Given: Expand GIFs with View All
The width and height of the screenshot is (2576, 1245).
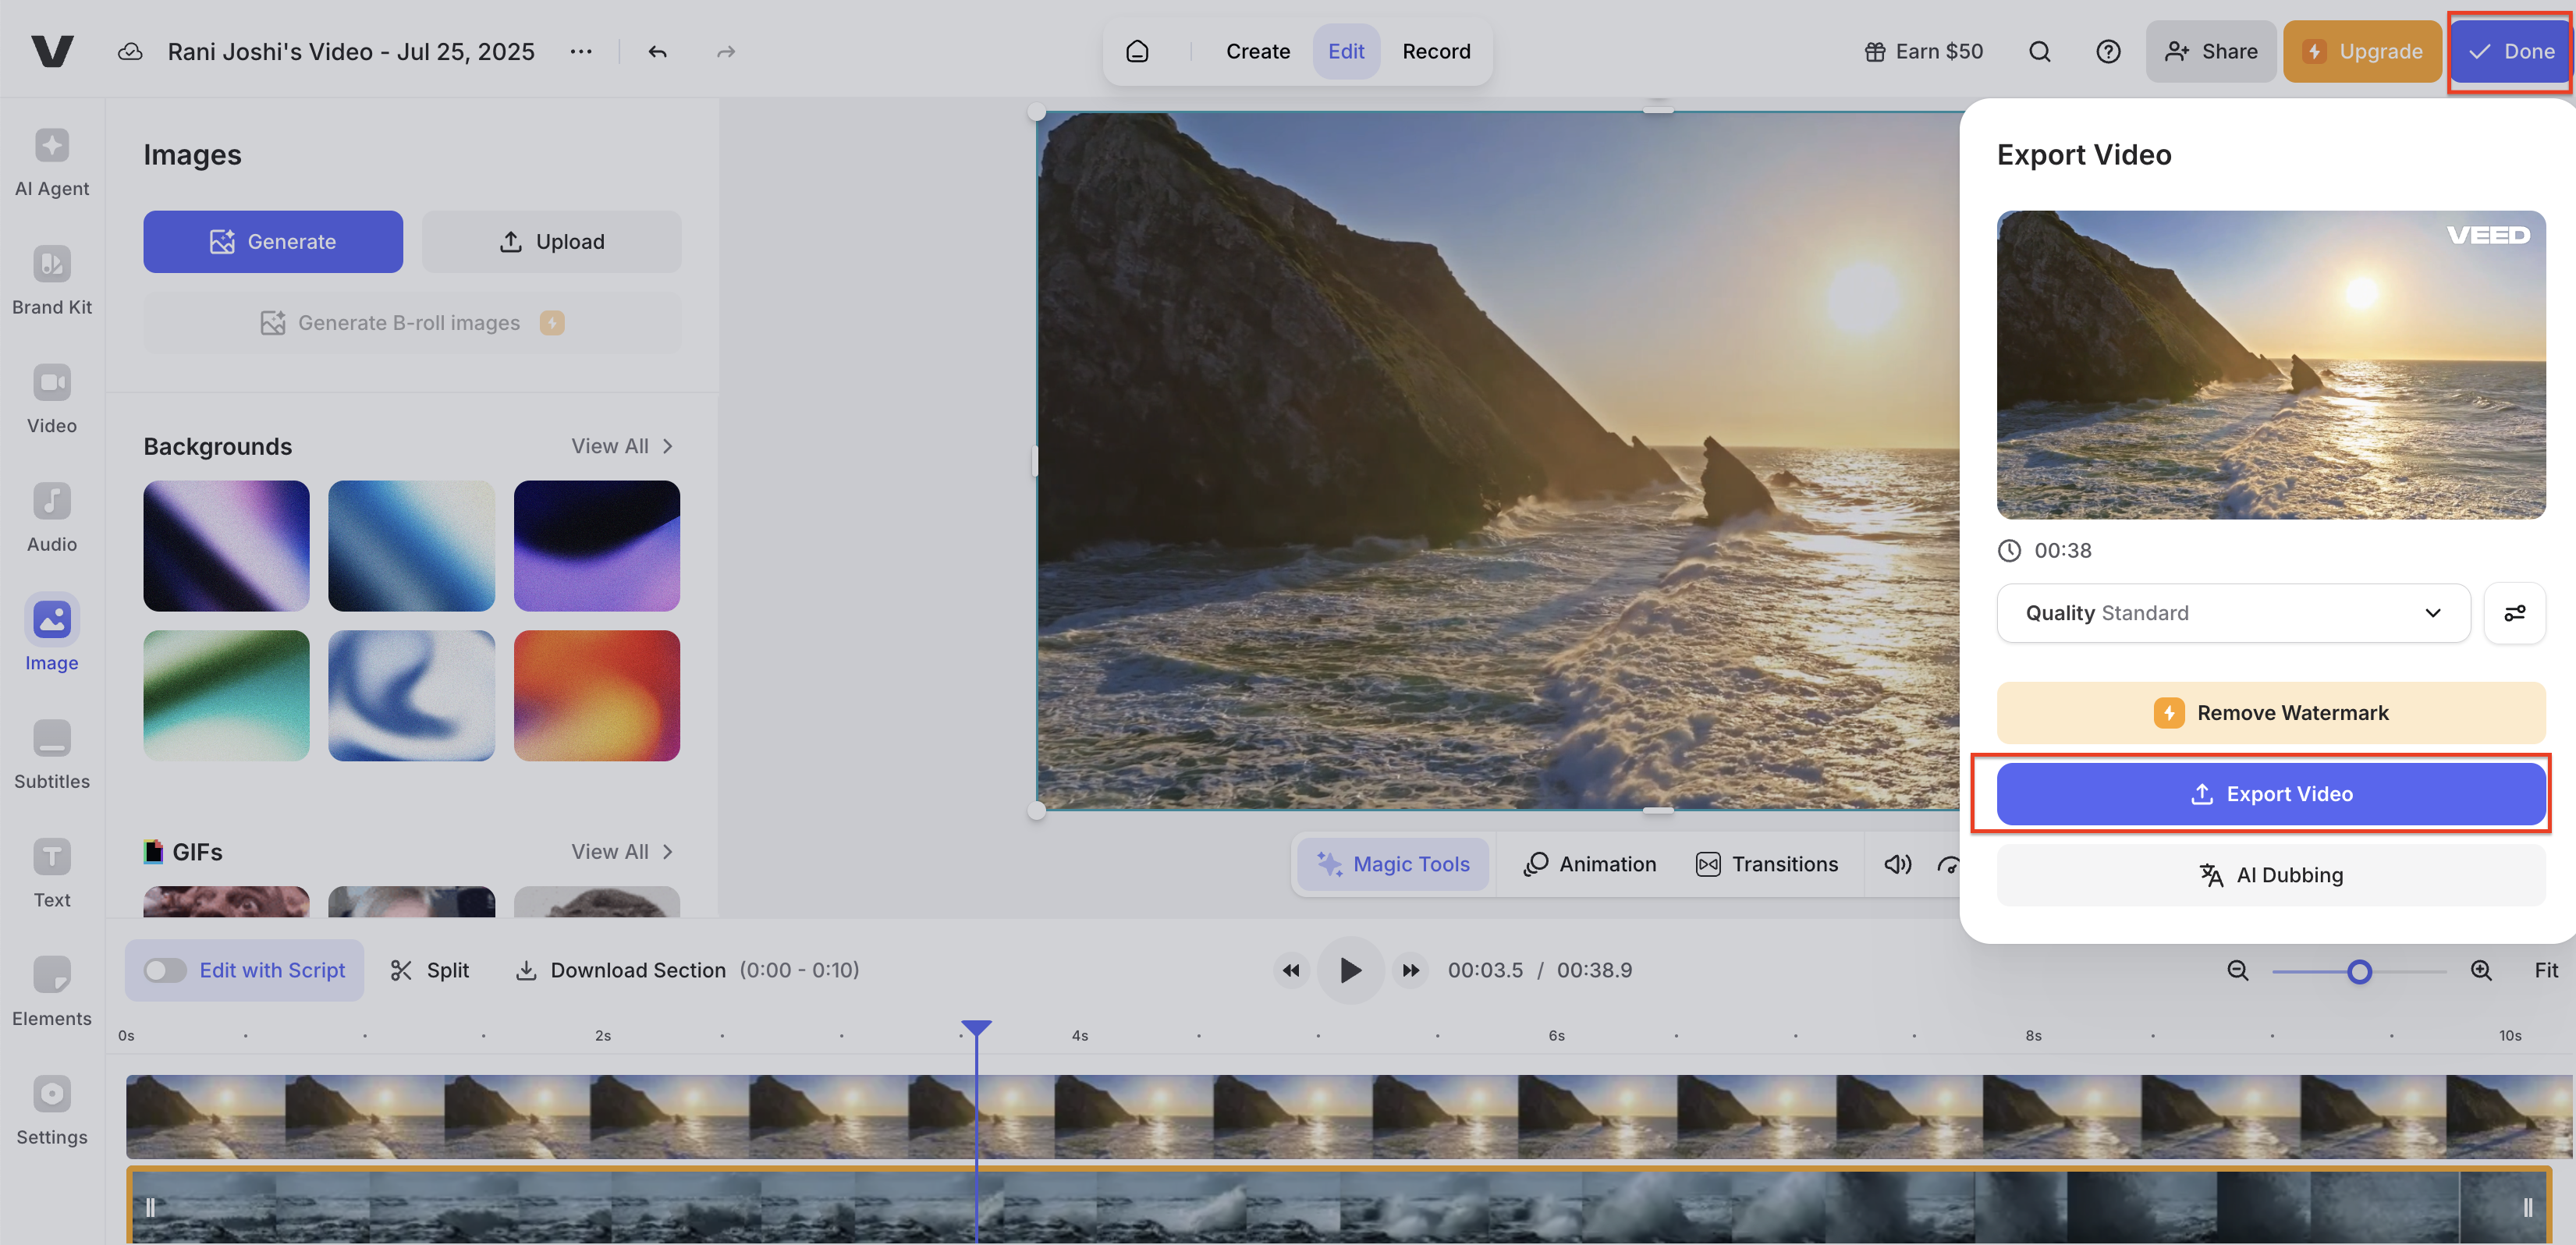Looking at the screenshot, I should click(621, 852).
